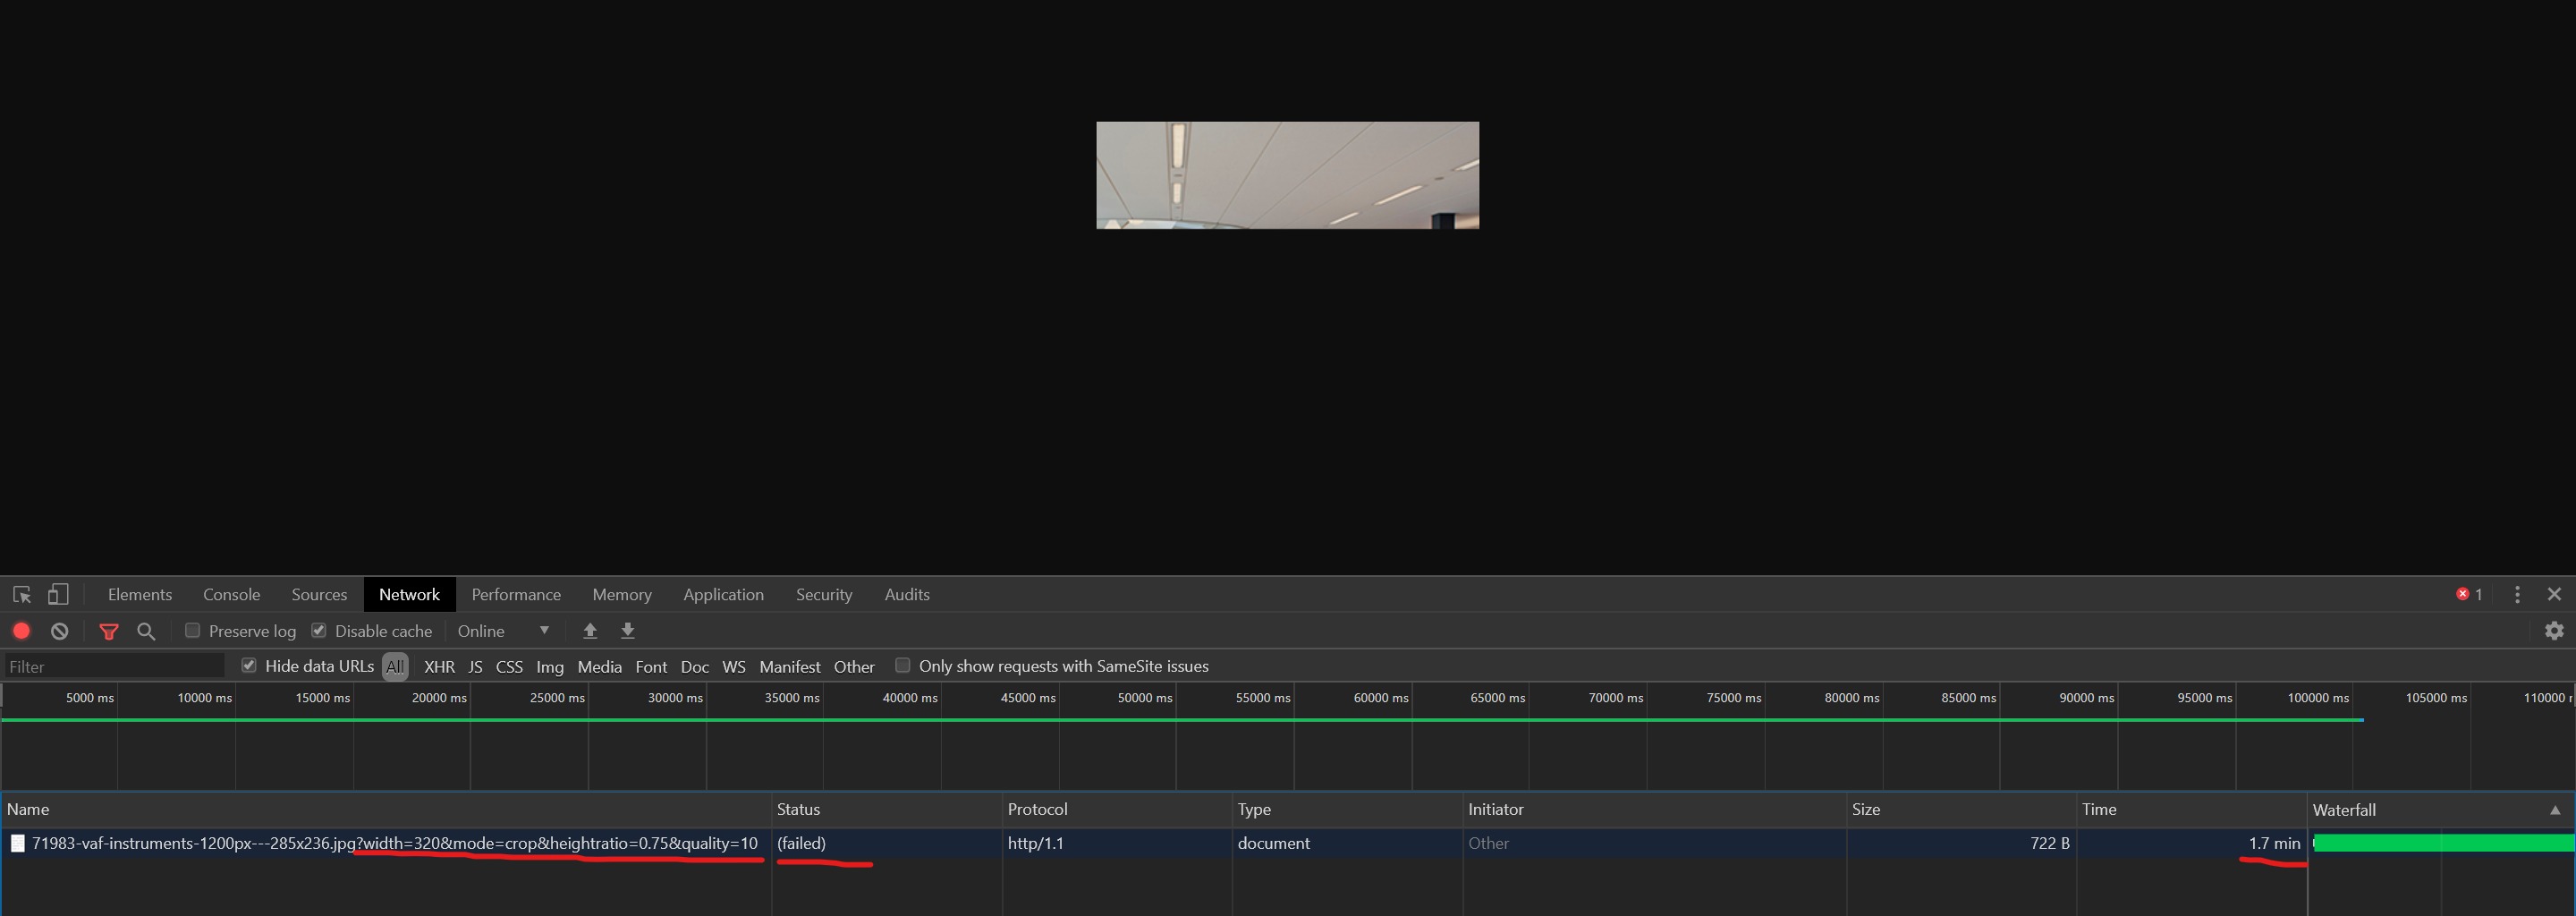Click the import HAR upload arrow
2576x916 pixels.
coord(590,631)
